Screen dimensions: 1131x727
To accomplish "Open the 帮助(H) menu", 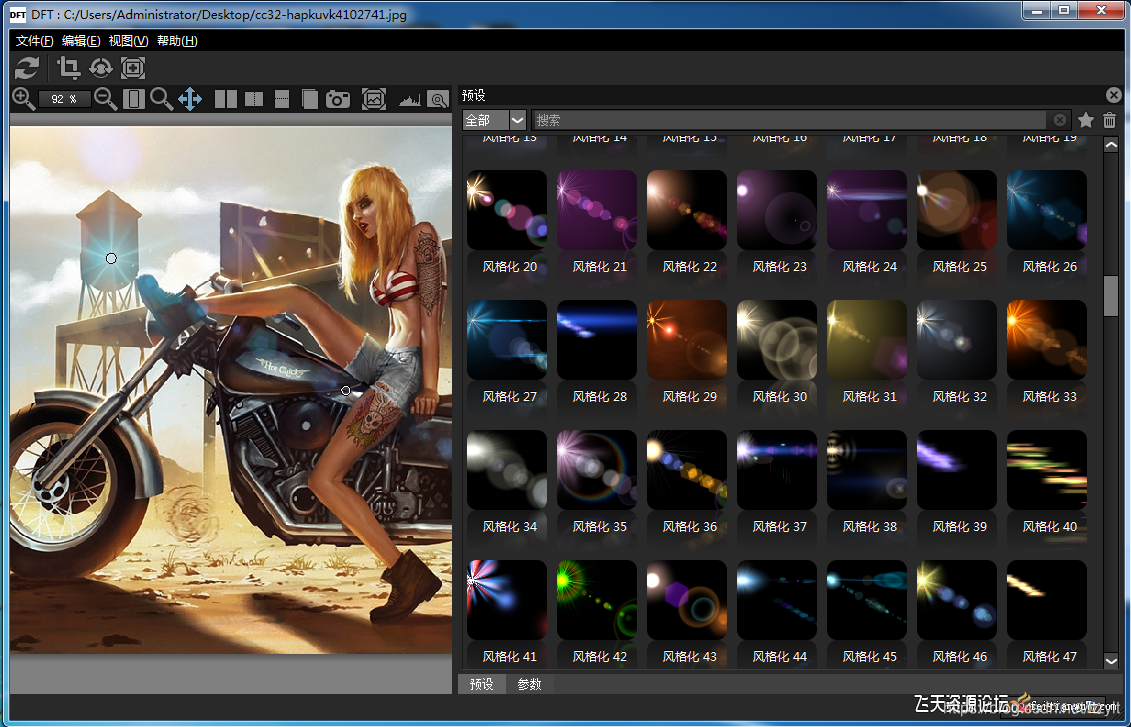I will (x=177, y=41).
